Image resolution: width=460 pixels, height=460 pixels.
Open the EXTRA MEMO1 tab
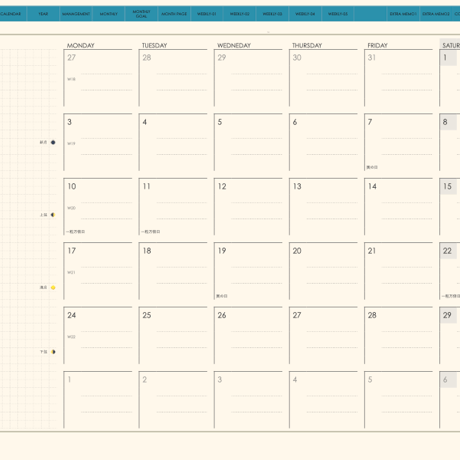403,14
